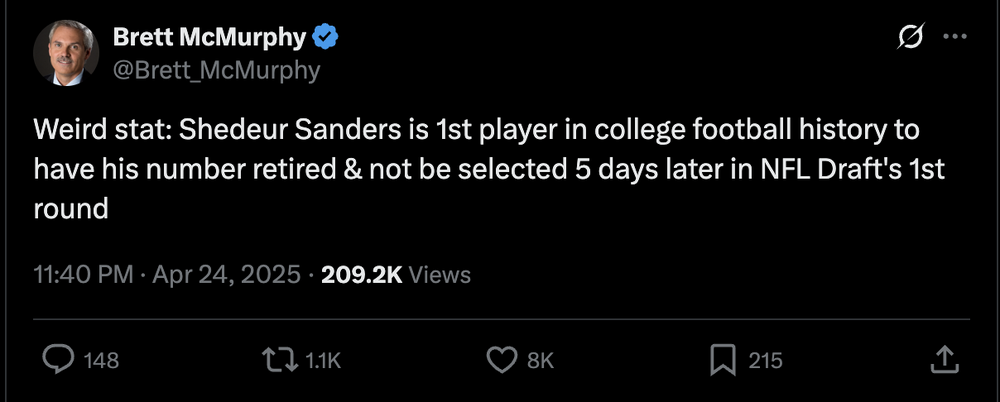Click the @Brett_McMurphy handle
This screenshot has height=402, width=1000.
[x=216, y=69]
